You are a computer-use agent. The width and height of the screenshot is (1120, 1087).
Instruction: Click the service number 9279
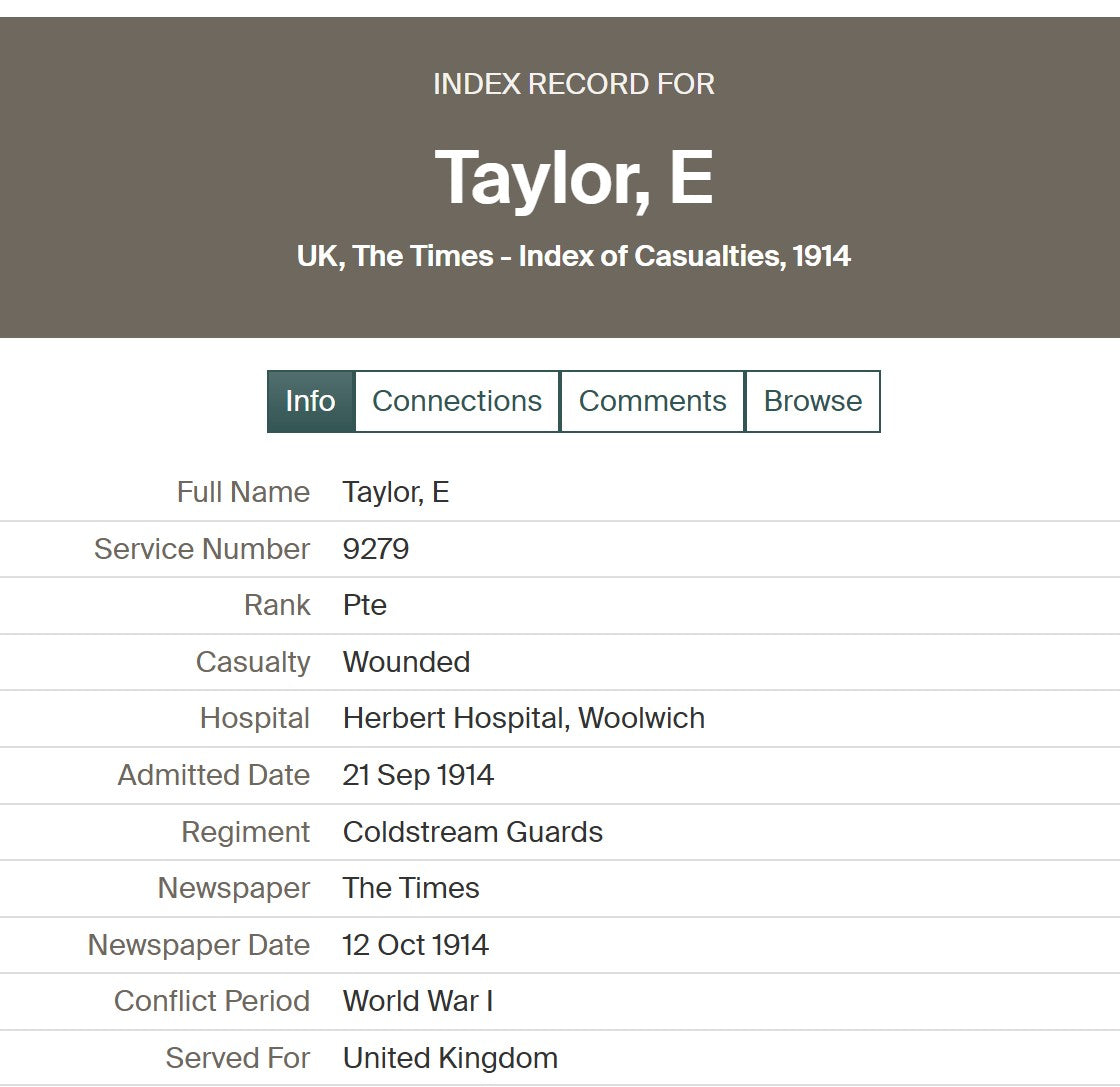376,549
